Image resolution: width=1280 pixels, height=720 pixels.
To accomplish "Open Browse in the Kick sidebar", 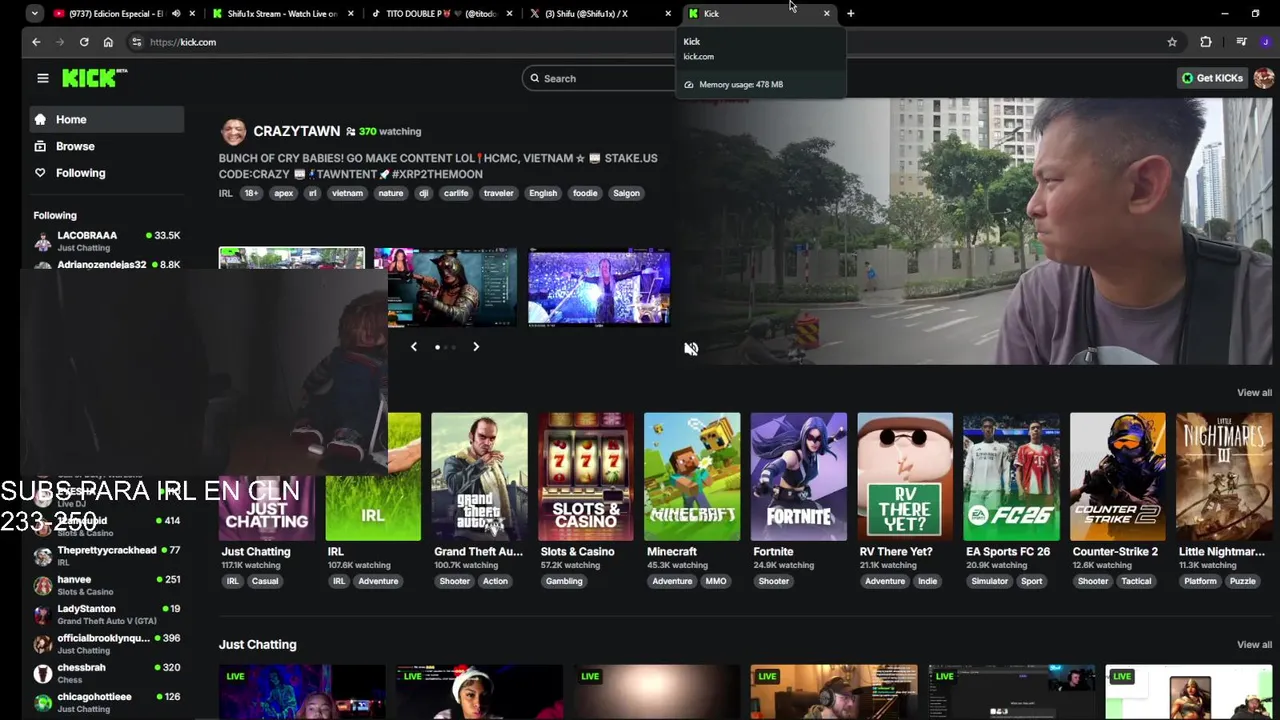I will 107,146.
